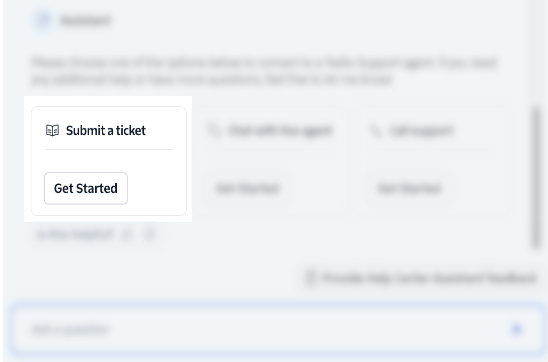
Task: Click thumbs down next to Is this helpful
Action: (x=150, y=234)
